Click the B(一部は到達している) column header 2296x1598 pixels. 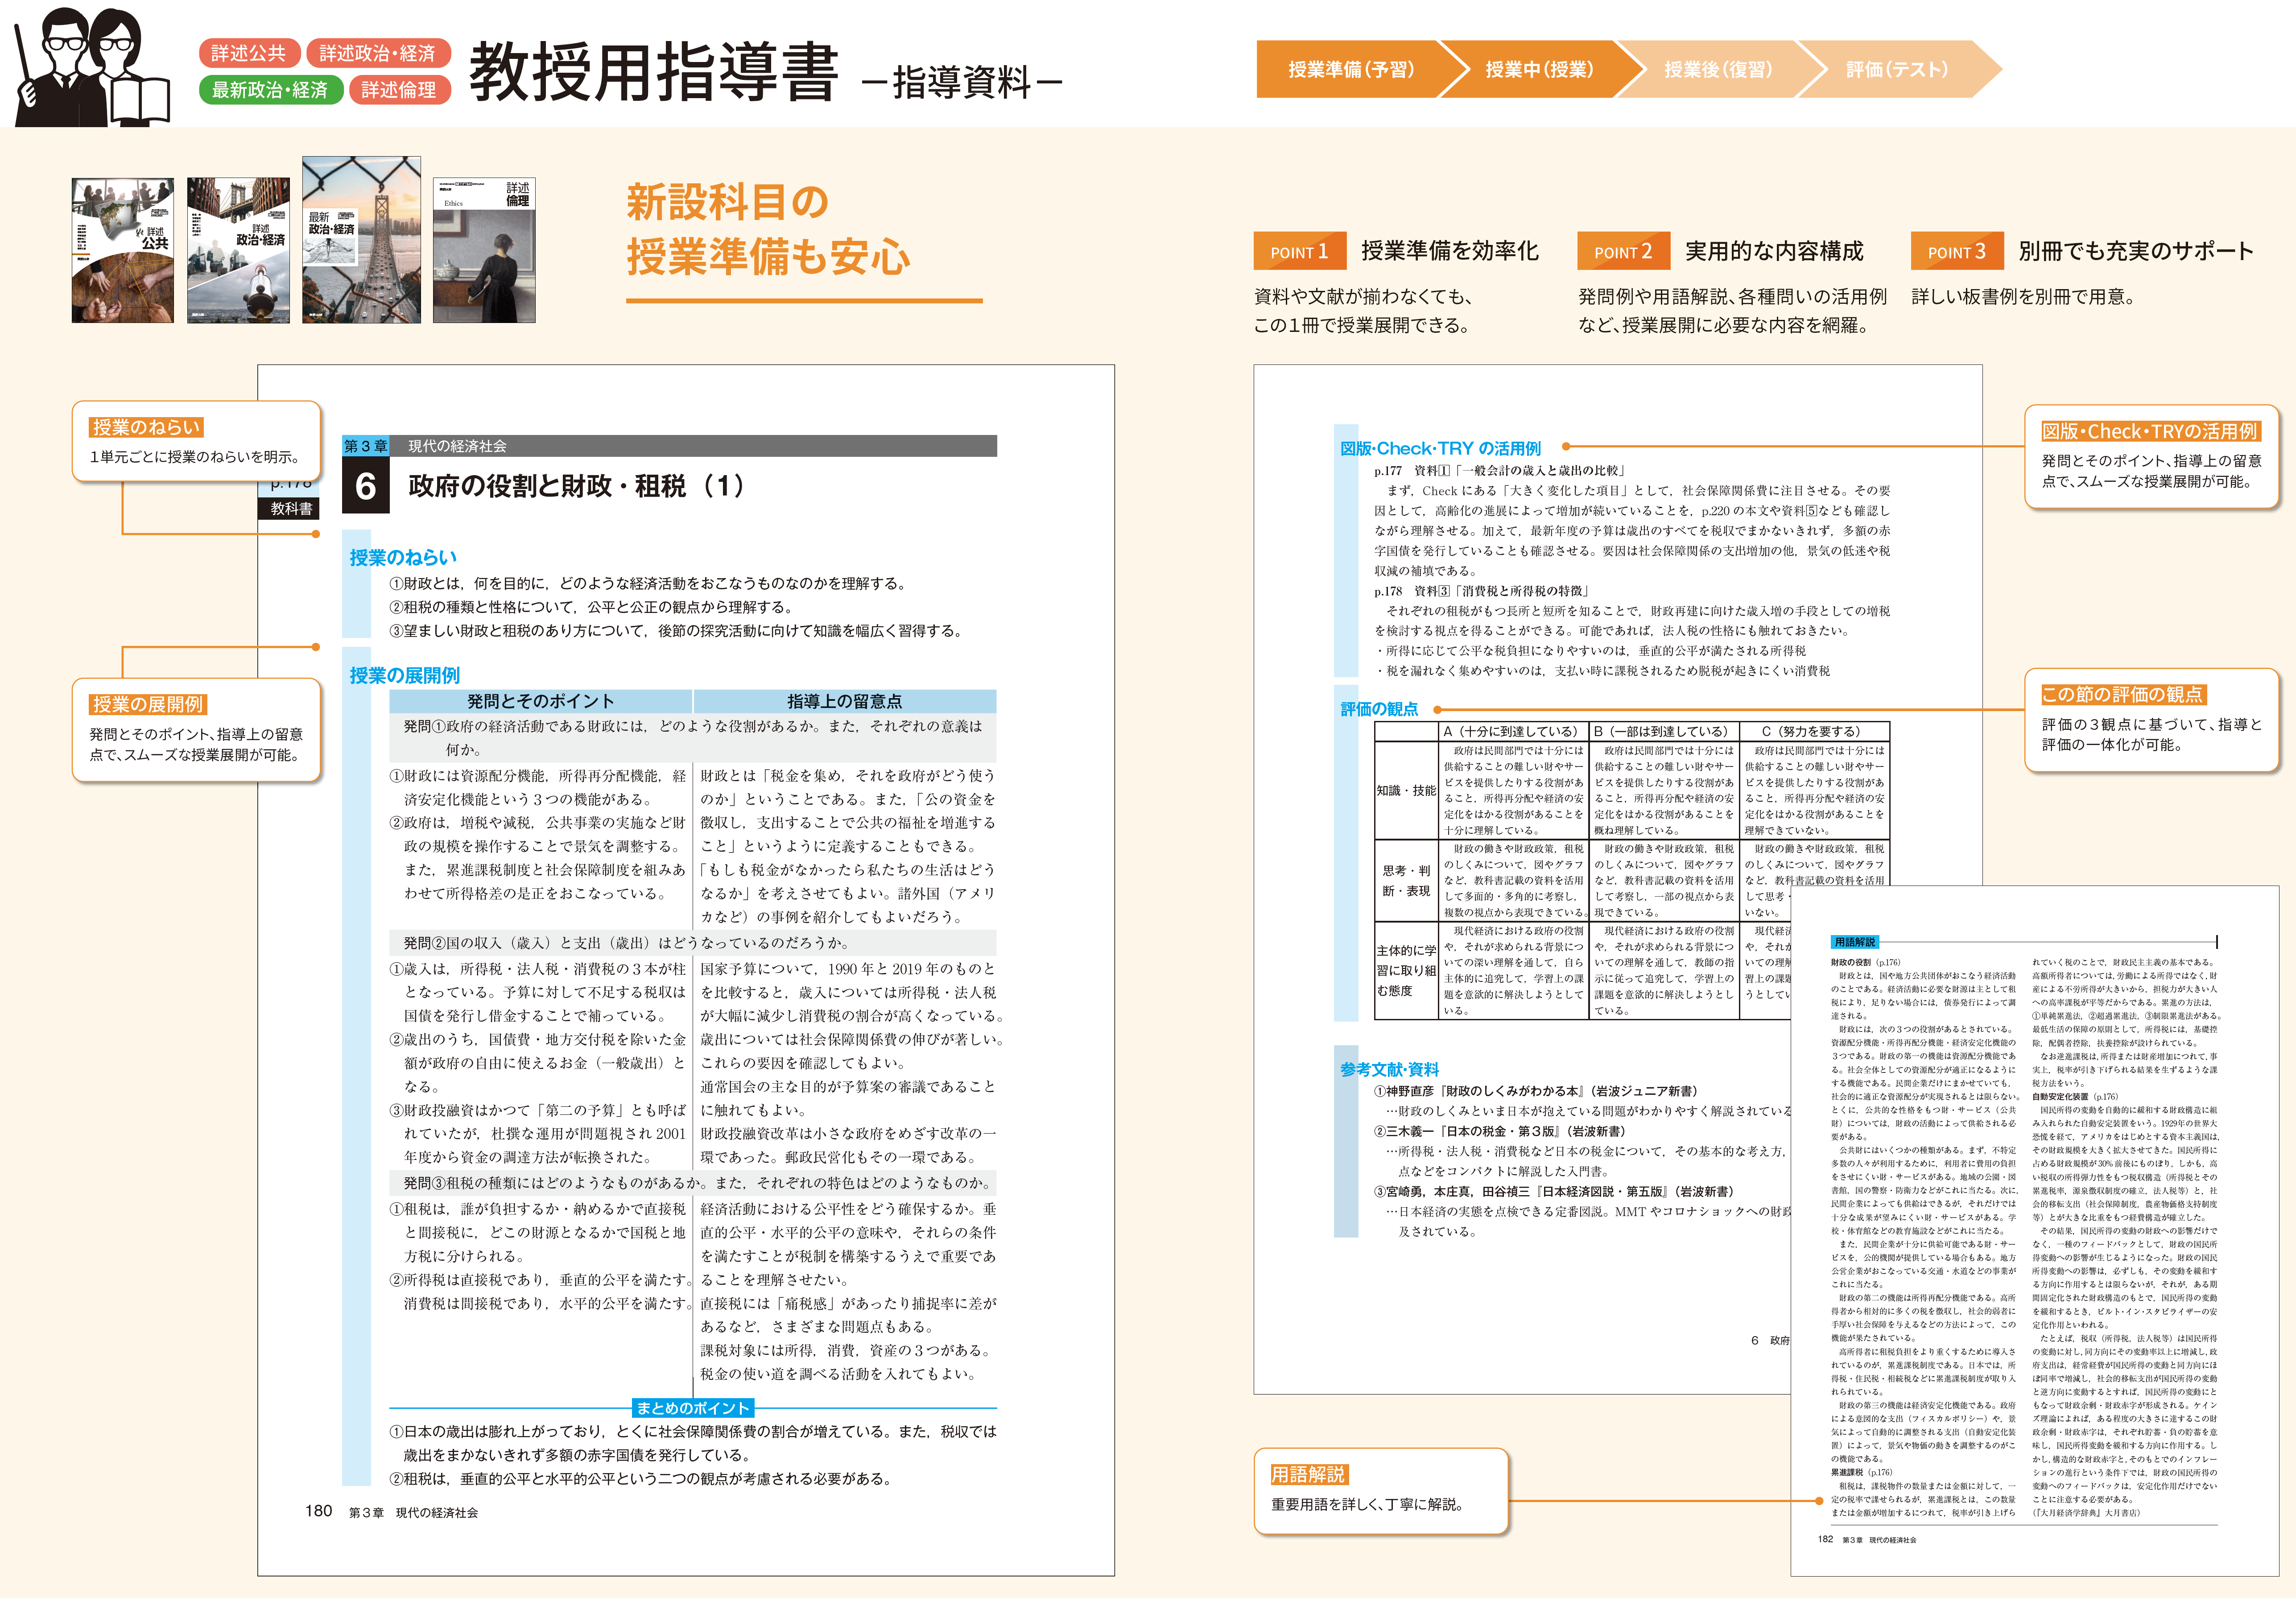(1664, 731)
